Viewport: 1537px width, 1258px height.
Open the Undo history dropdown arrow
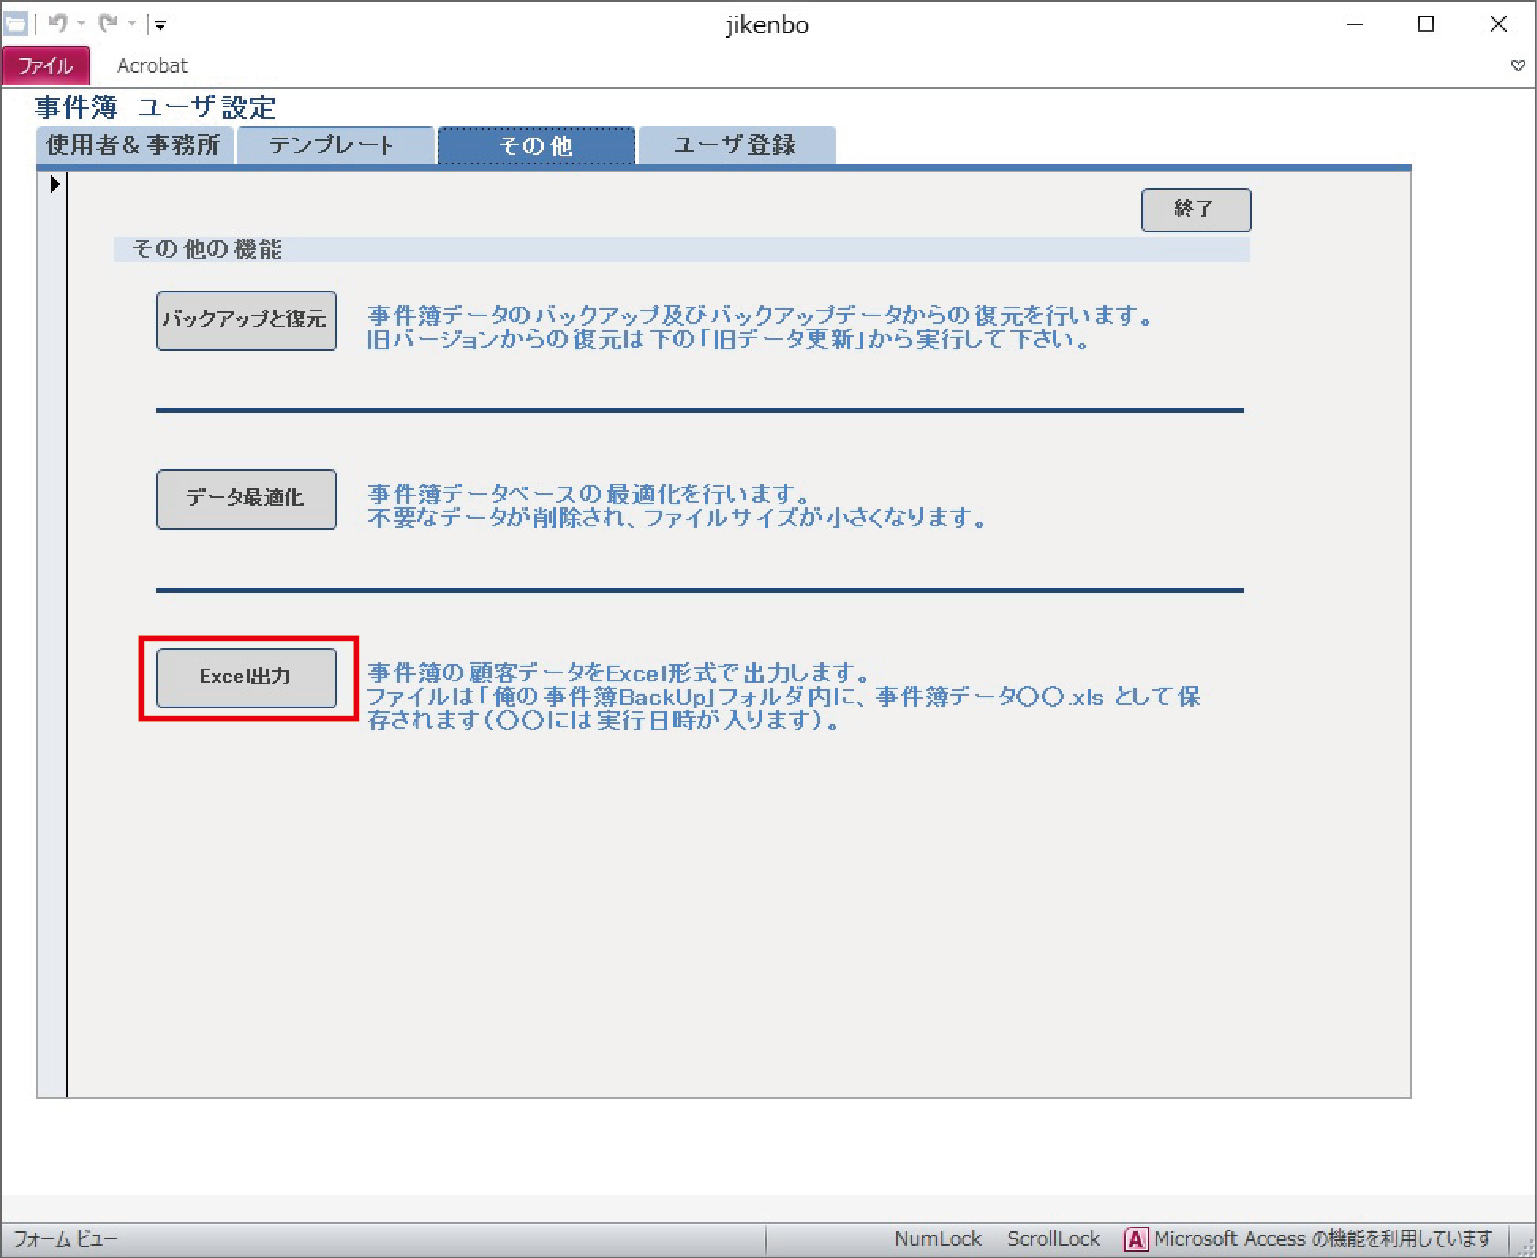point(81,24)
